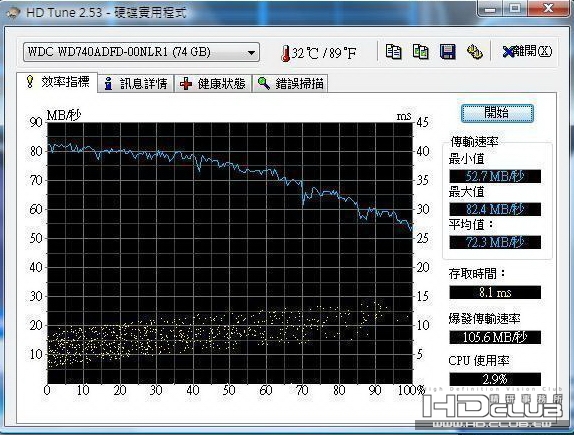
Task: Click the thermometer temperature icon
Action: 286,53
